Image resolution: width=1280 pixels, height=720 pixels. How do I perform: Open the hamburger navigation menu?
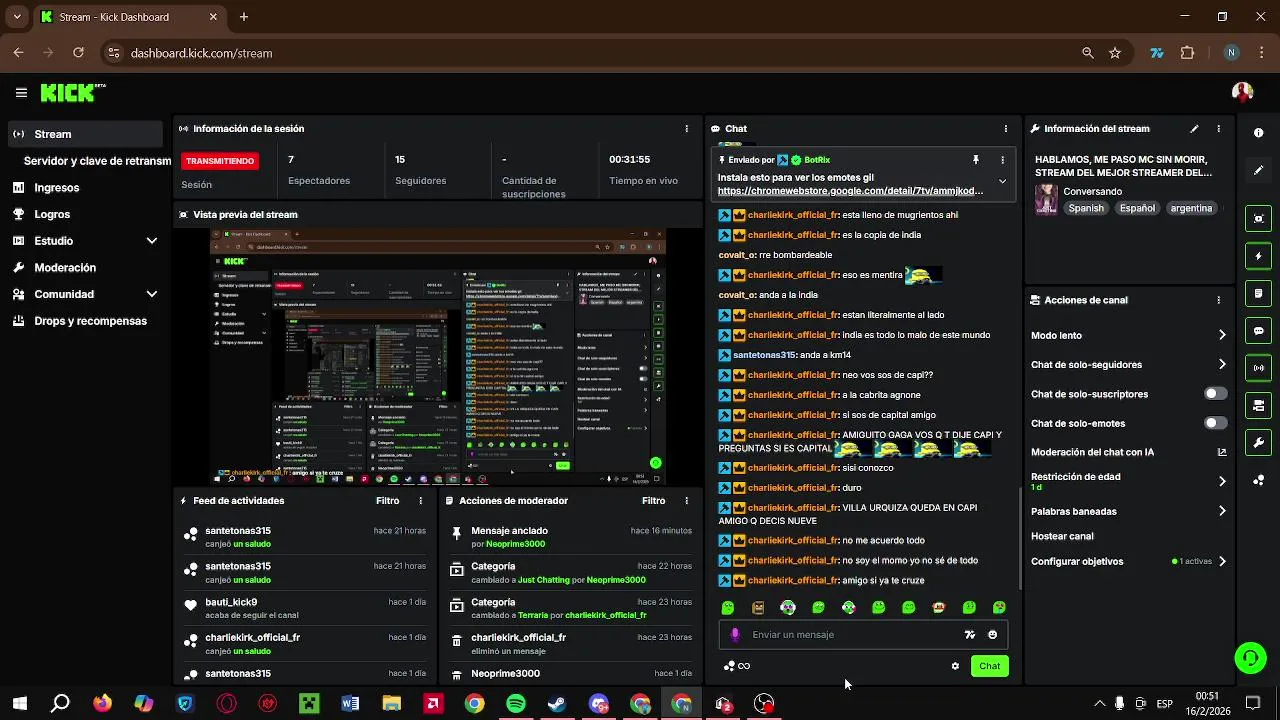[21, 93]
